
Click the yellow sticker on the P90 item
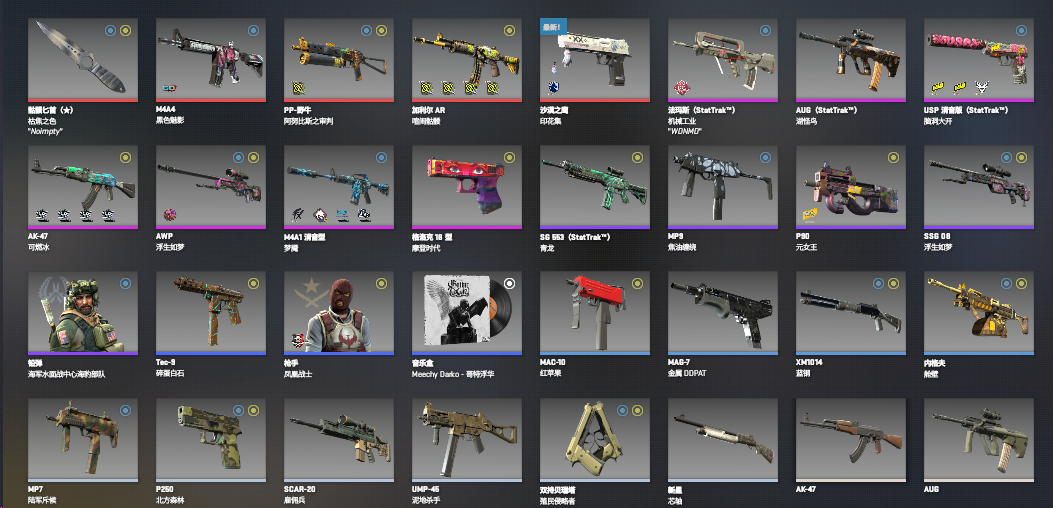[809, 215]
